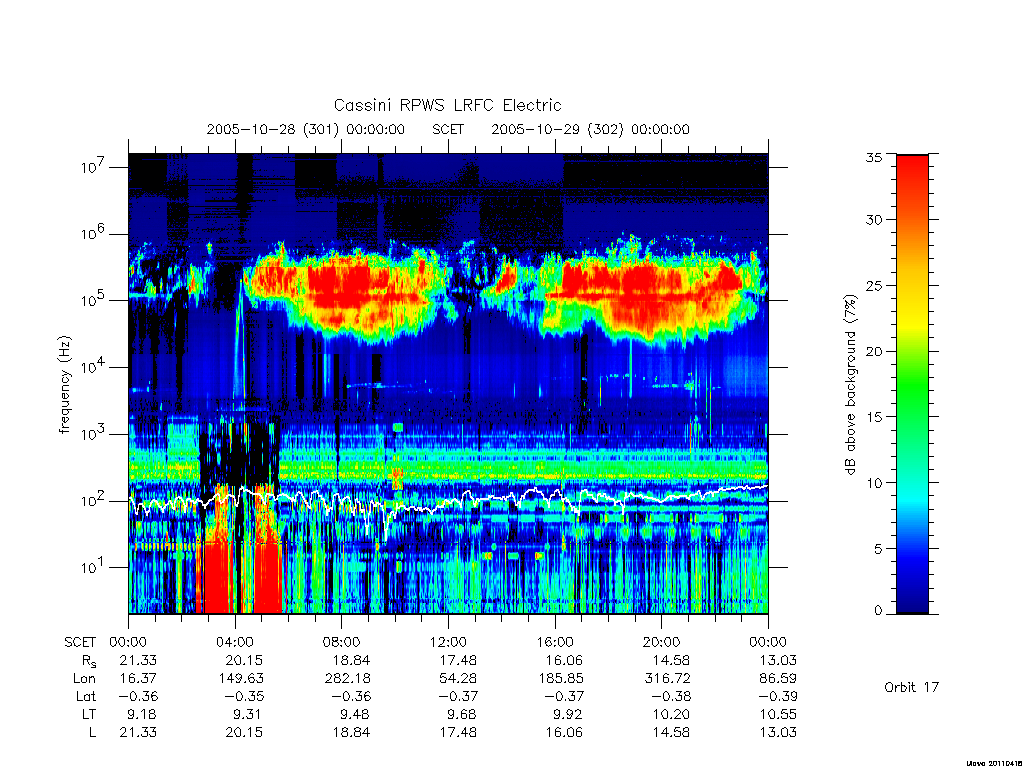Click Lon value '185.85'
Screen dimensions: 1024x768
(561, 679)
